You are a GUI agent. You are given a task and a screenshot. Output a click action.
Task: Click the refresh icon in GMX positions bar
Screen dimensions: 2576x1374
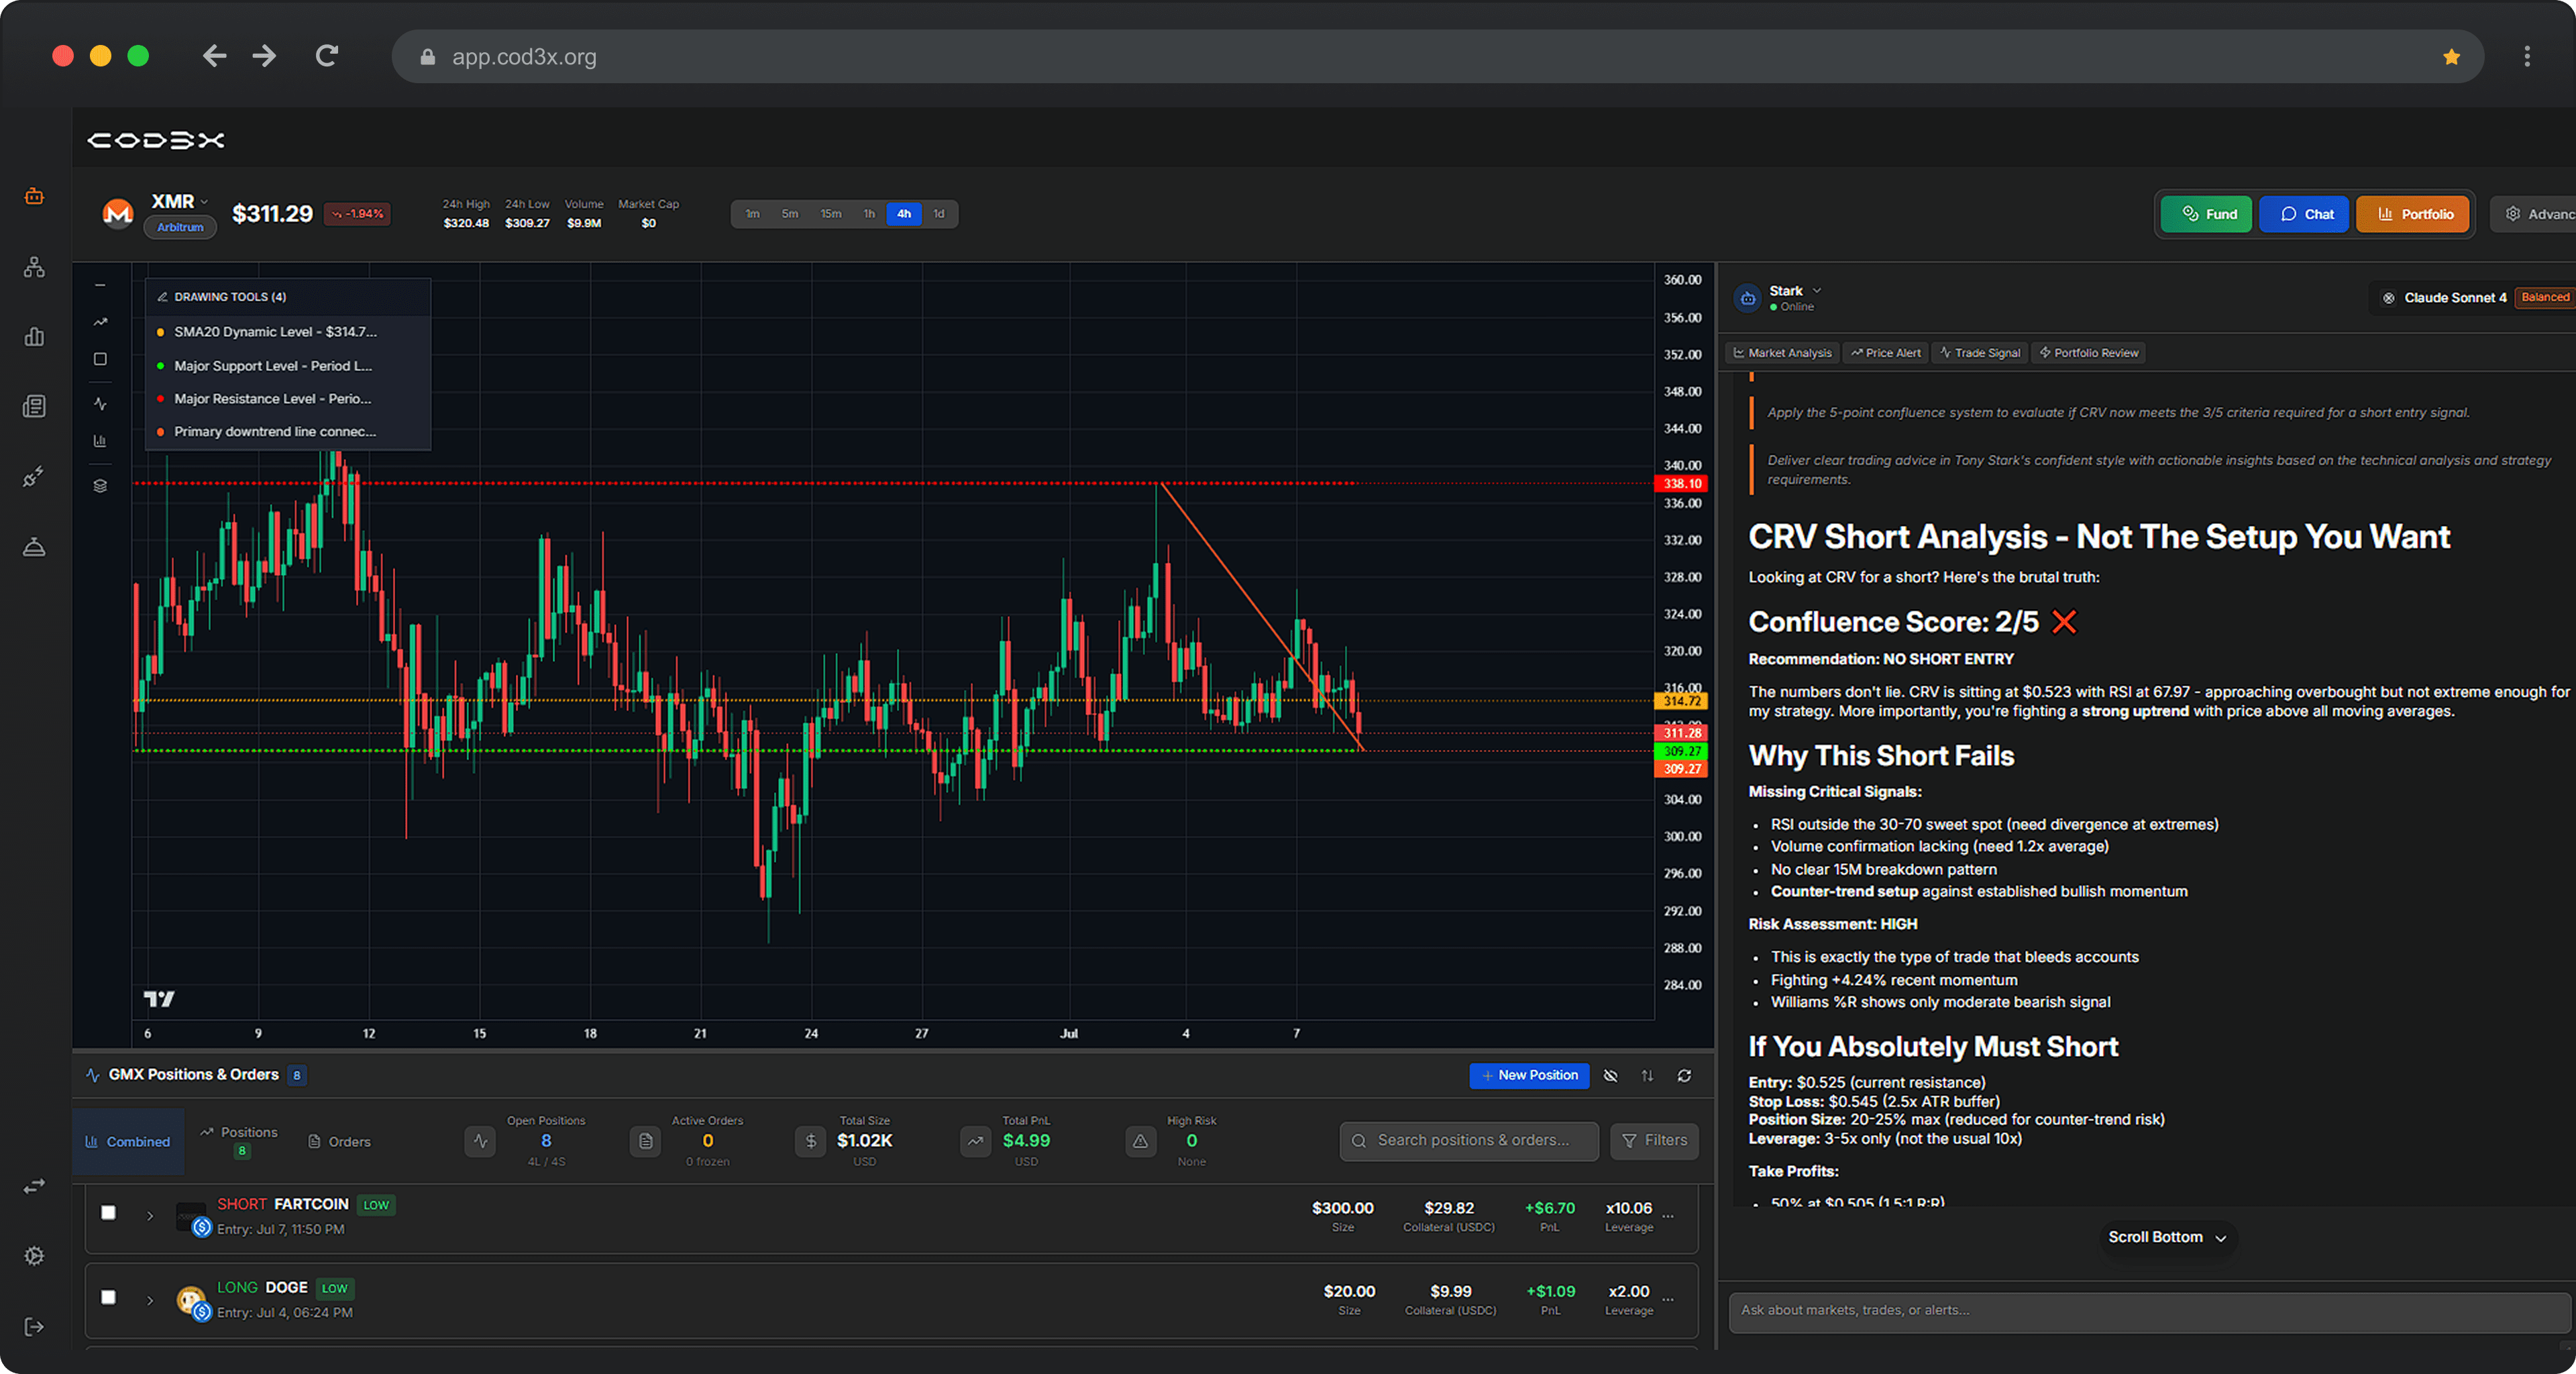pos(1685,1075)
